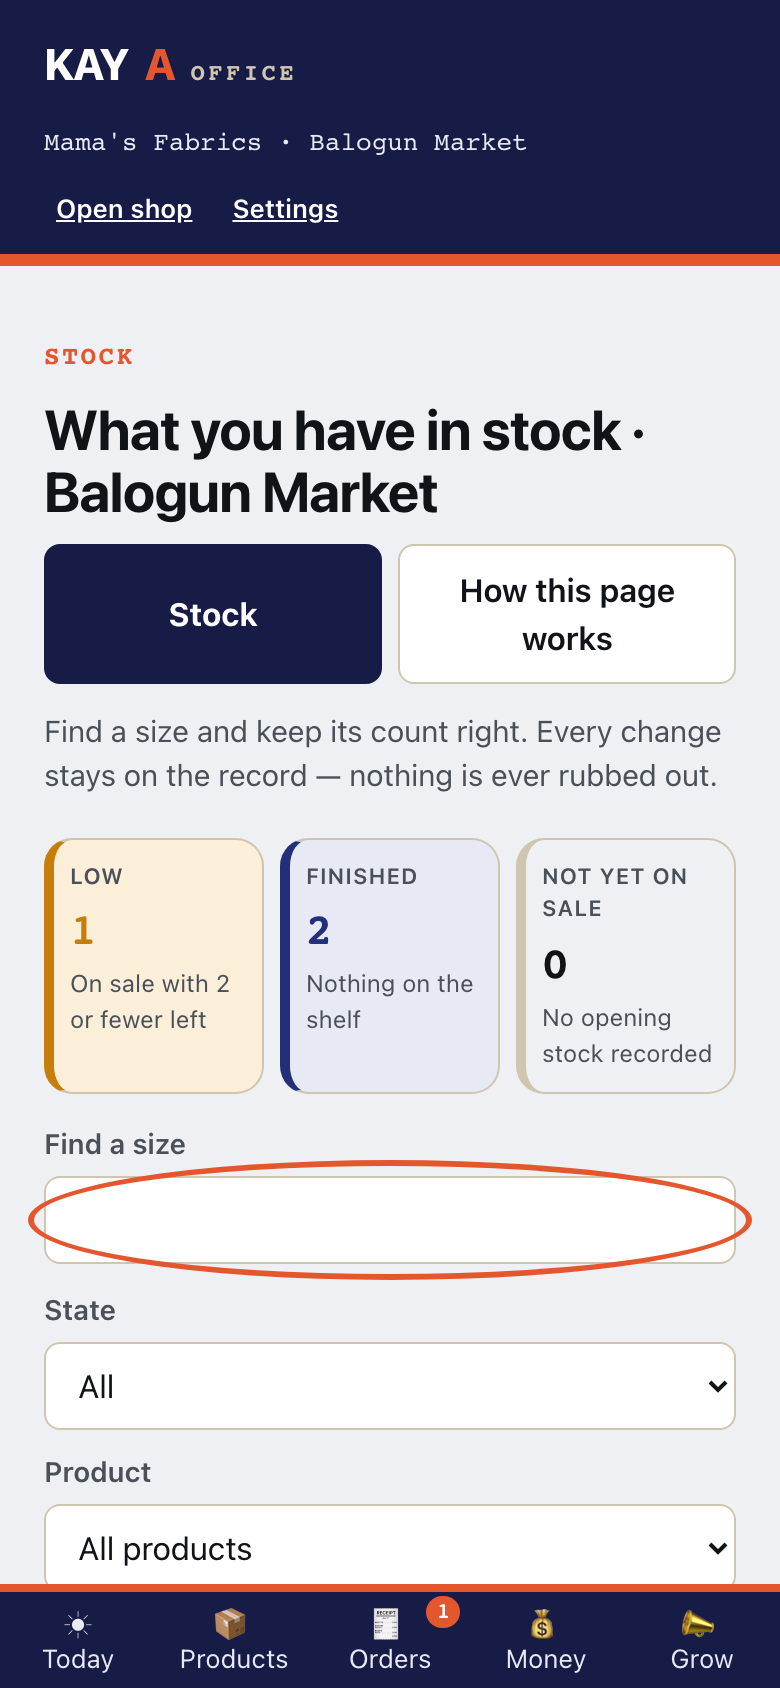Click the Orders notification badge
Screen dimensions: 780x1688
(x=443, y=1612)
